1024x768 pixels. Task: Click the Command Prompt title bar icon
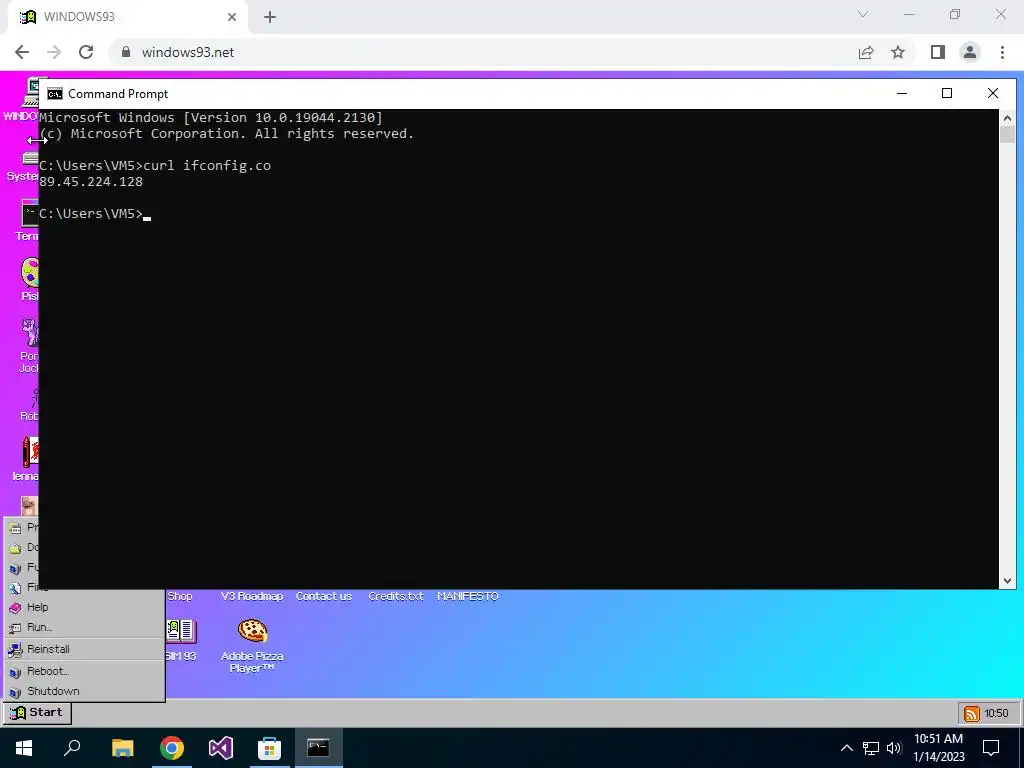tap(55, 93)
